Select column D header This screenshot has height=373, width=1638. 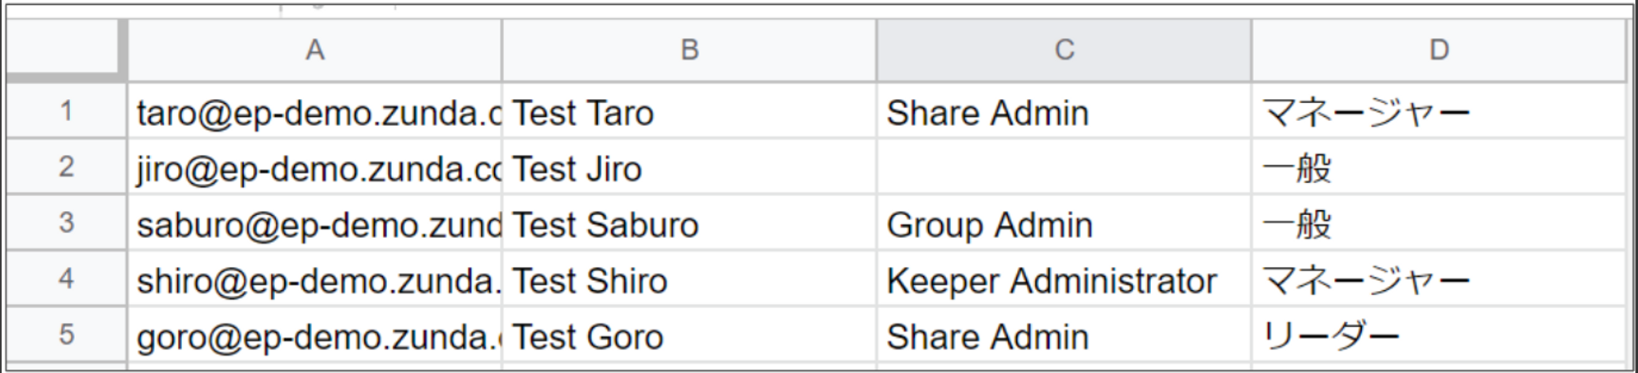(1438, 50)
